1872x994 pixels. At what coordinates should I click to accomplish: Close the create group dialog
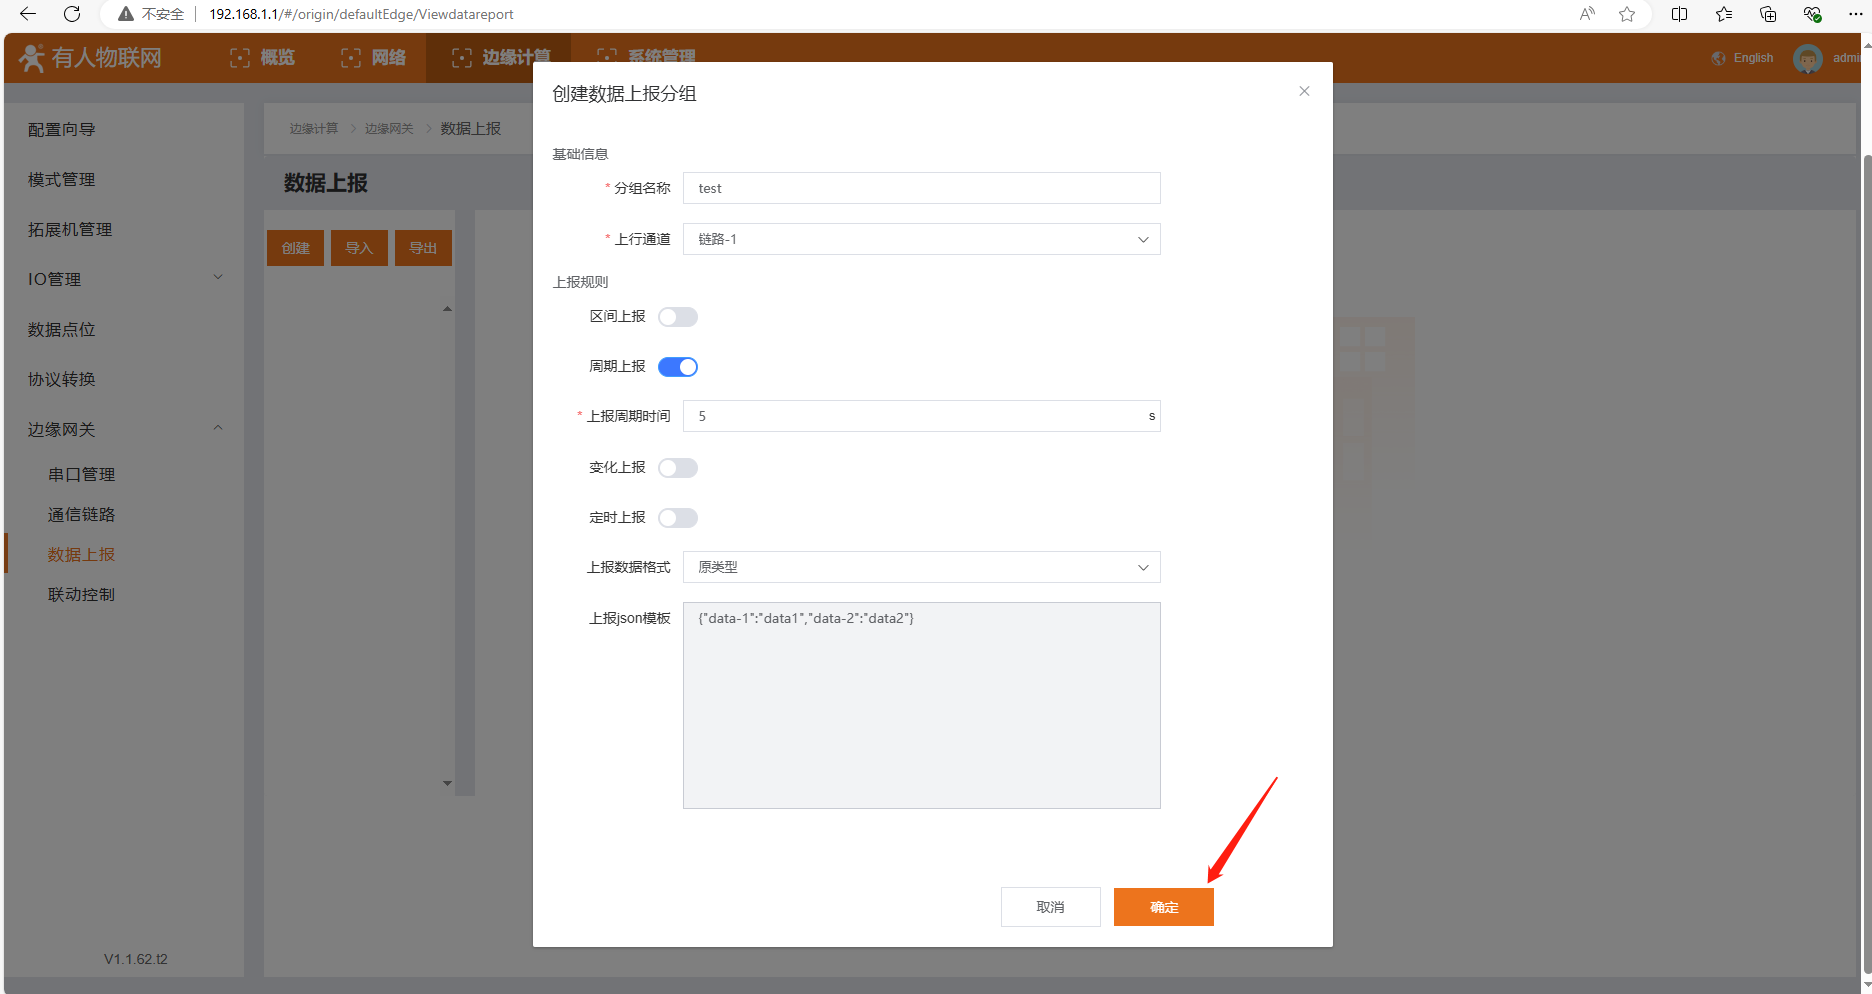[1304, 91]
